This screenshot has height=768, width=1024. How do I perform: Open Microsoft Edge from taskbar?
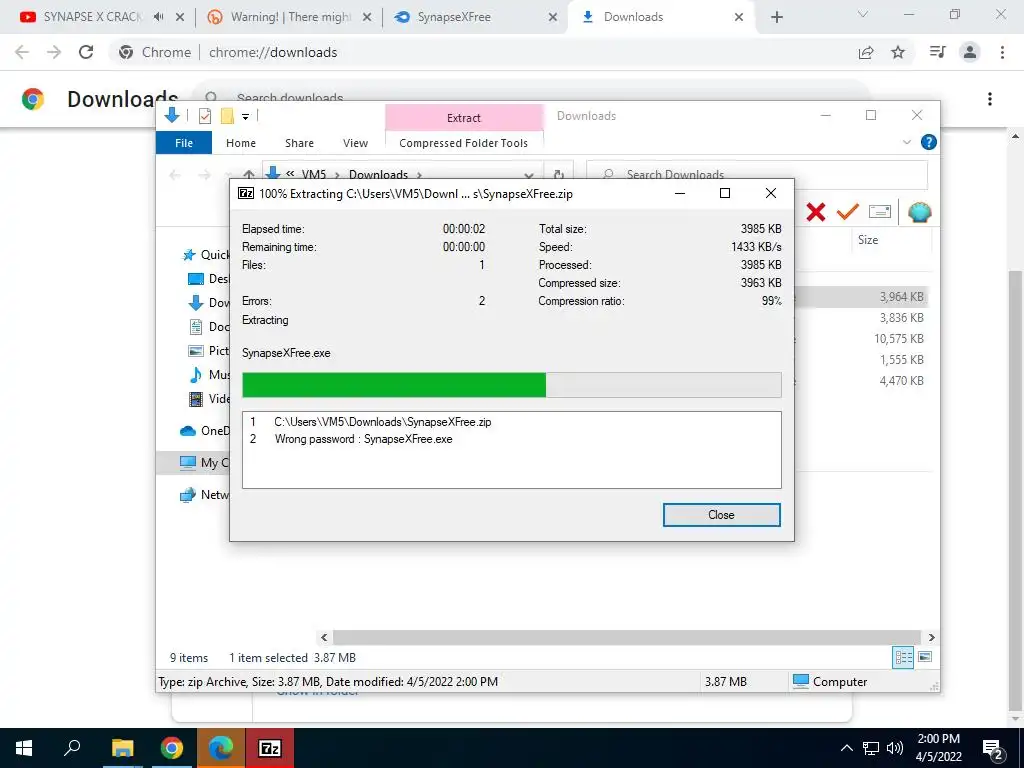(221, 748)
